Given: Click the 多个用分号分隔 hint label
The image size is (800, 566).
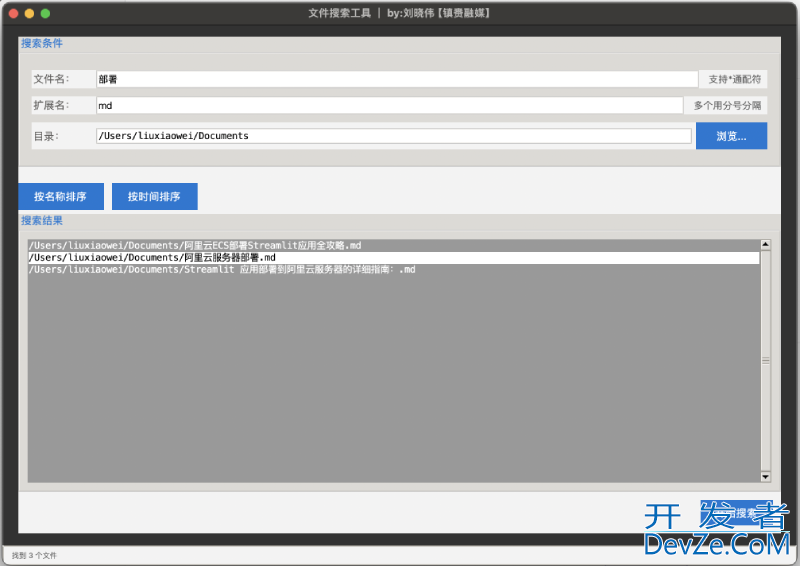Looking at the screenshot, I should [727, 105].
